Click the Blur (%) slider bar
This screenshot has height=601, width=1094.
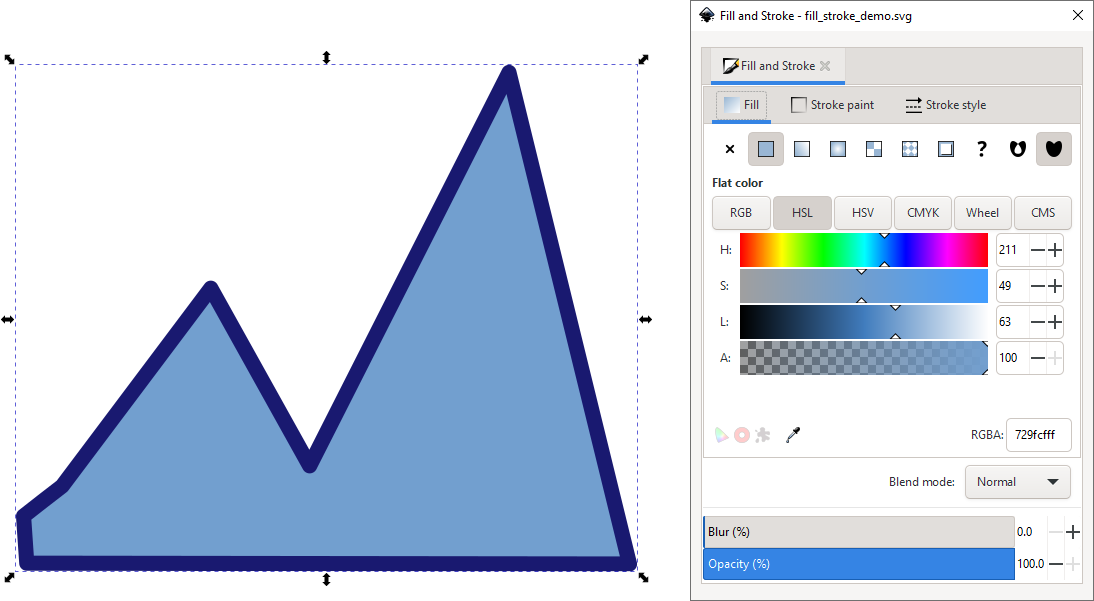point(858,532)
